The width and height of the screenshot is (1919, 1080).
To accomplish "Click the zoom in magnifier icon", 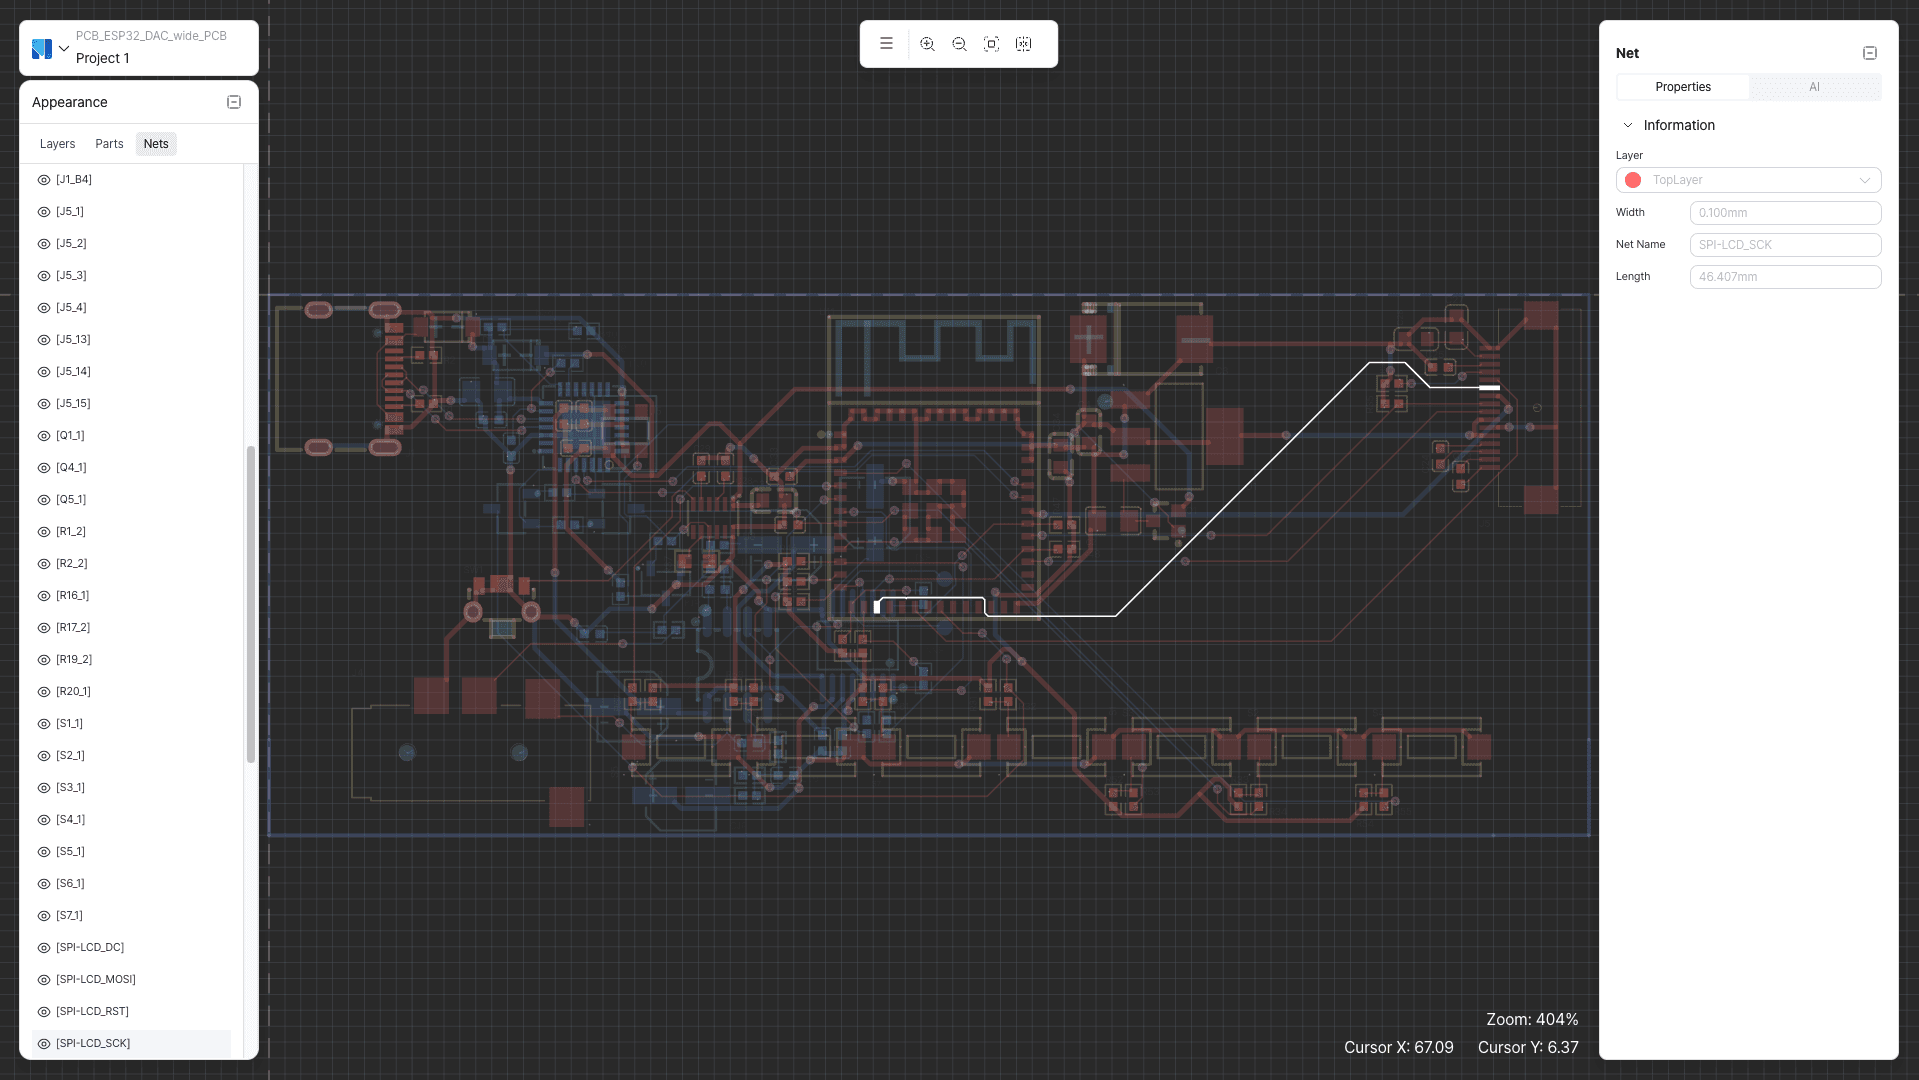I will click(928, 44).
